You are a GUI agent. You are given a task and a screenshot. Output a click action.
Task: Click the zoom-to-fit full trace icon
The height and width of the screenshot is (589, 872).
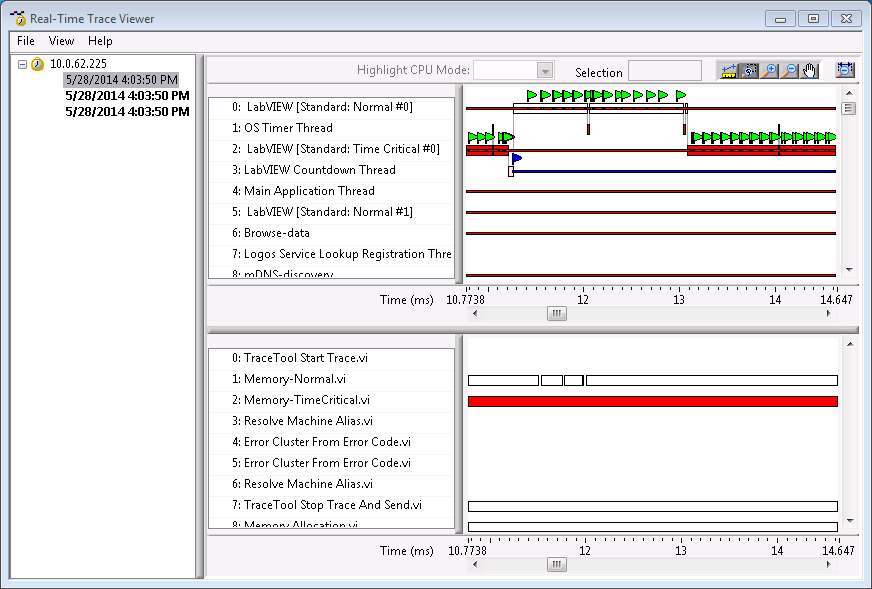click(845, 71)
